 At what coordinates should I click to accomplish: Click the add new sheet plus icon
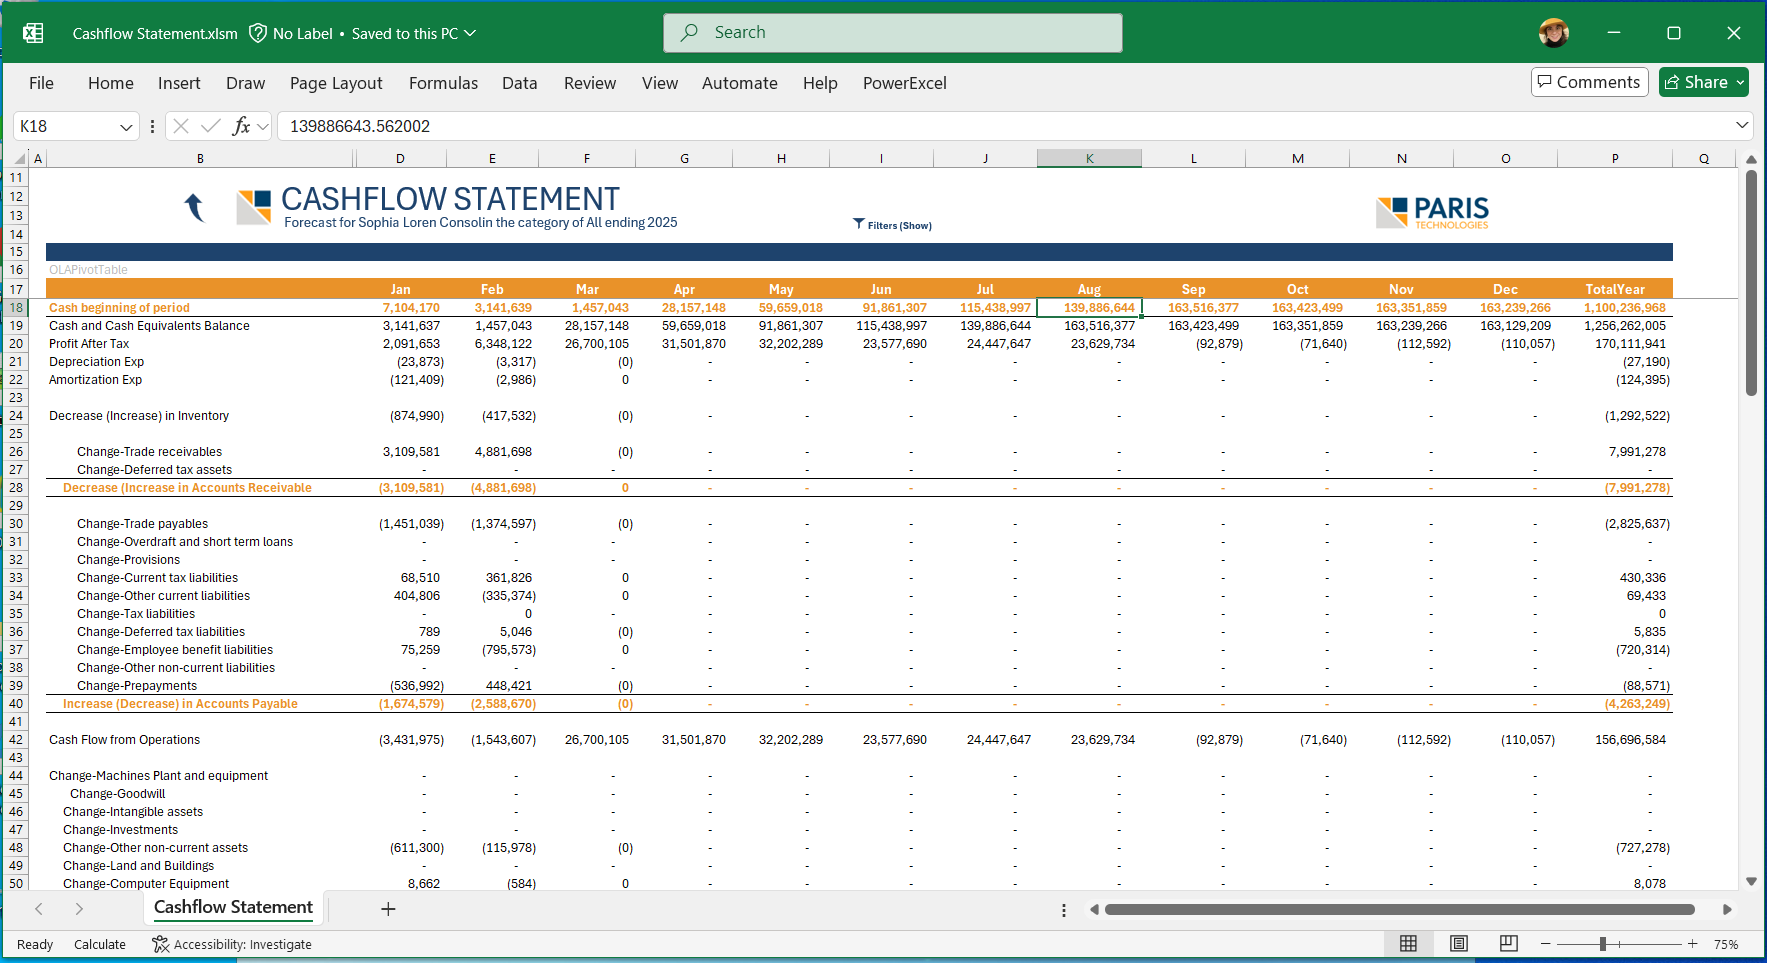388,909
